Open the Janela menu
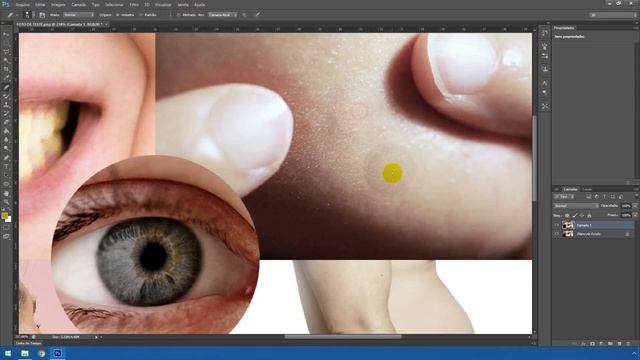The image size is (640, 360). tap(183, 4)
